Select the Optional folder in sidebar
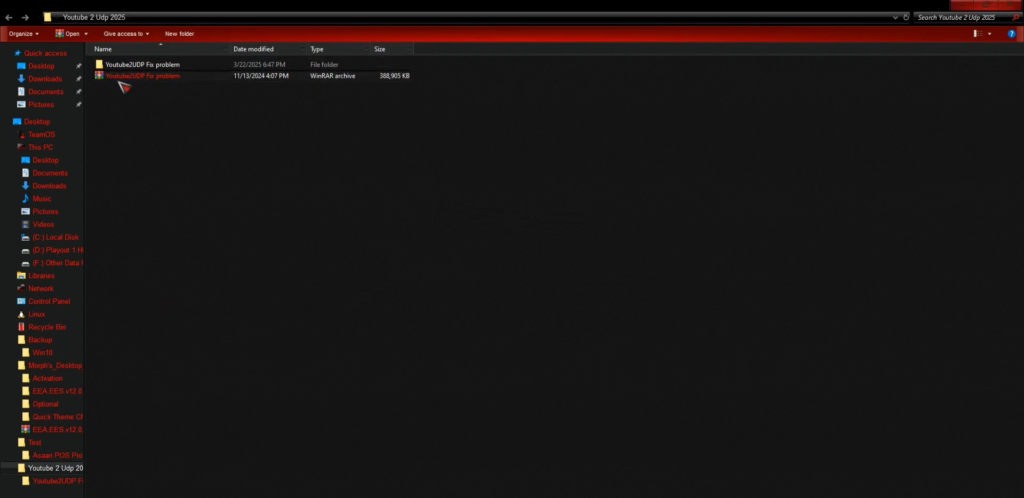 [x=45, y=404]
